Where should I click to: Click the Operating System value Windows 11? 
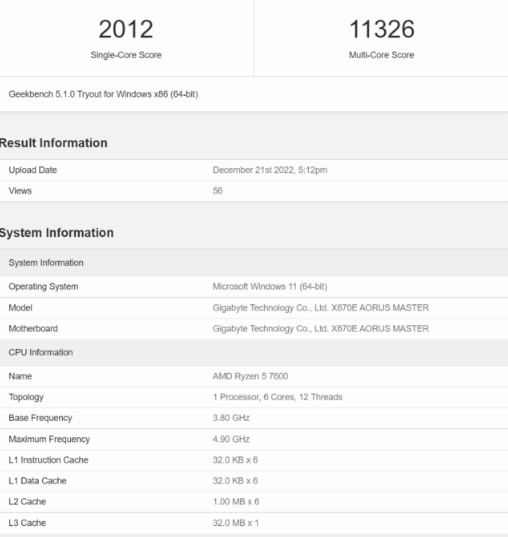270,286
